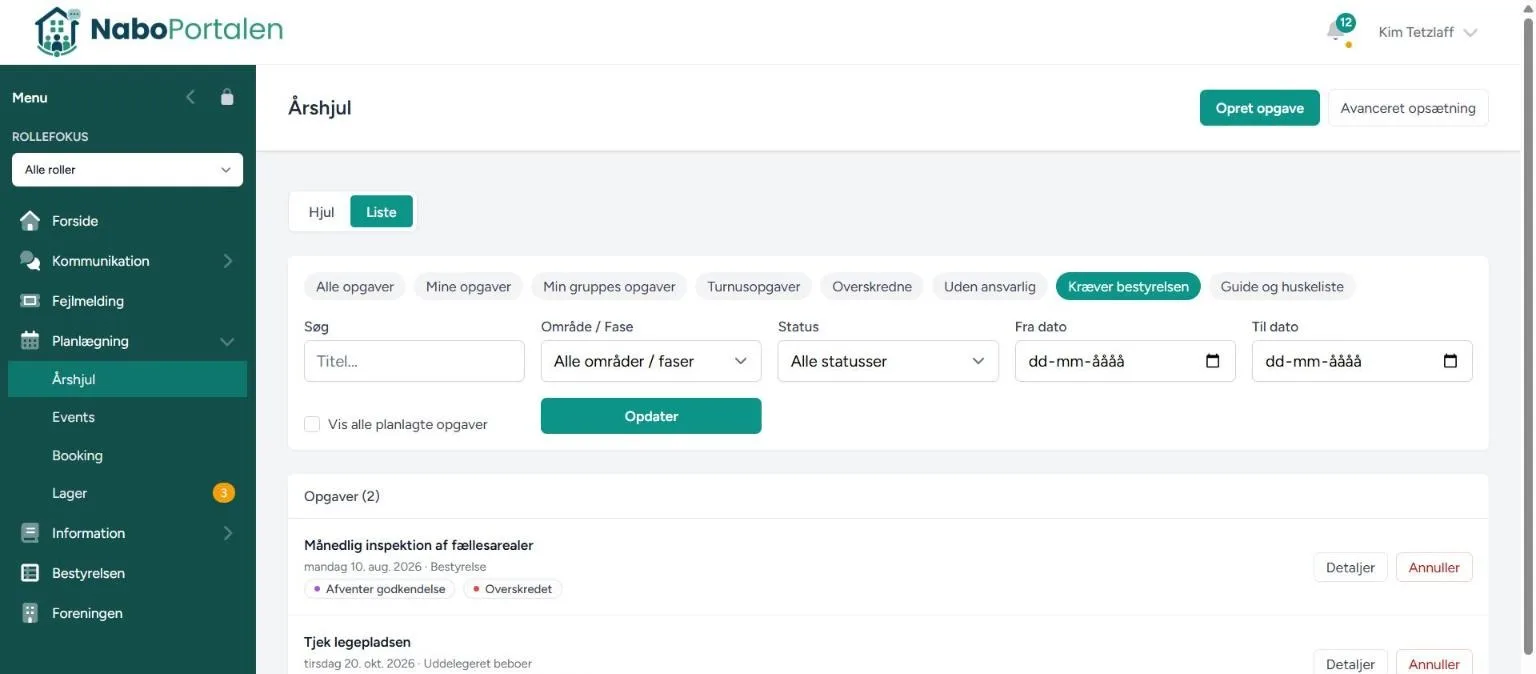Open the Fra dato calendar picker icon
The image size is (1536, 674).
coord(1213,361)
